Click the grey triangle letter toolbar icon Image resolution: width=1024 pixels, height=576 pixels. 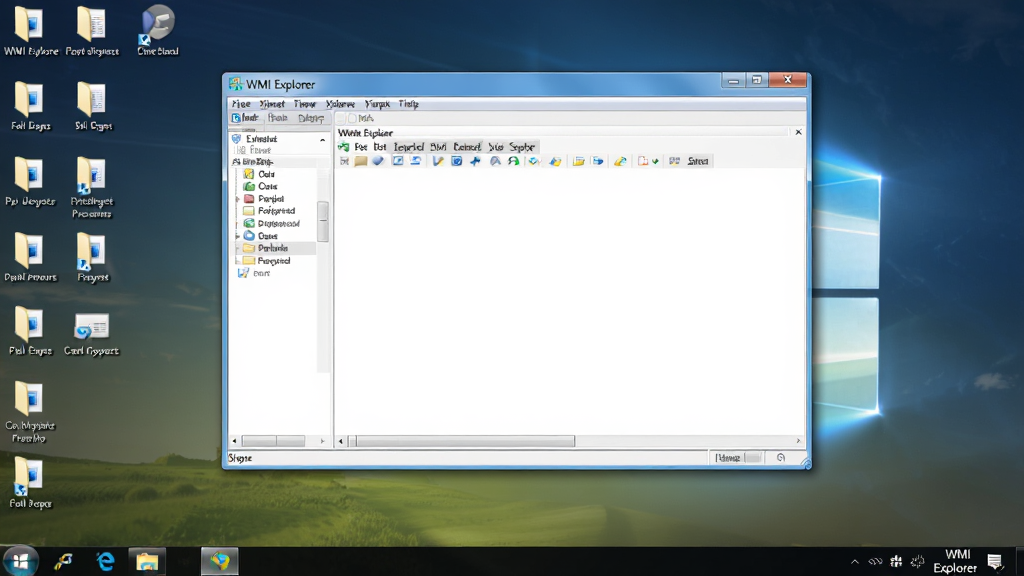click(495, 161)
